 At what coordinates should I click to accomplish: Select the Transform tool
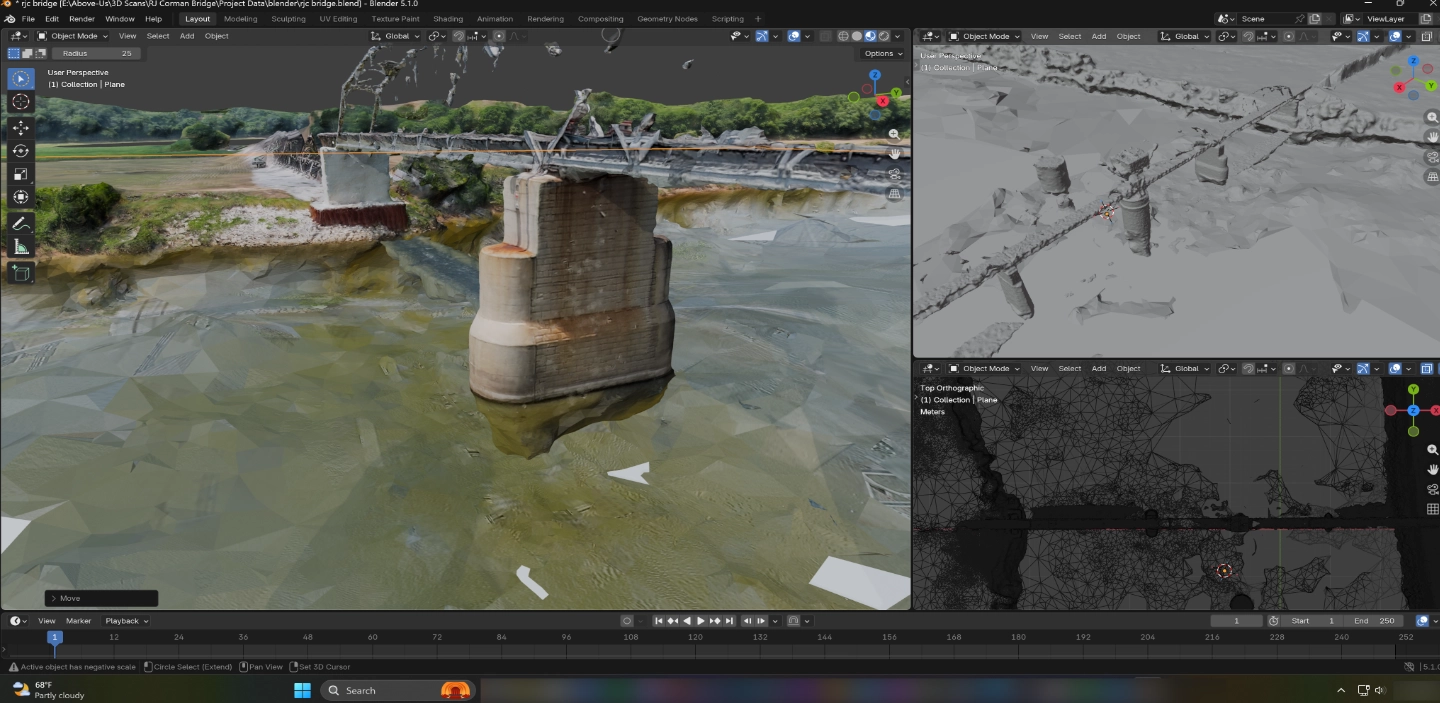click(x=20, y=197)
